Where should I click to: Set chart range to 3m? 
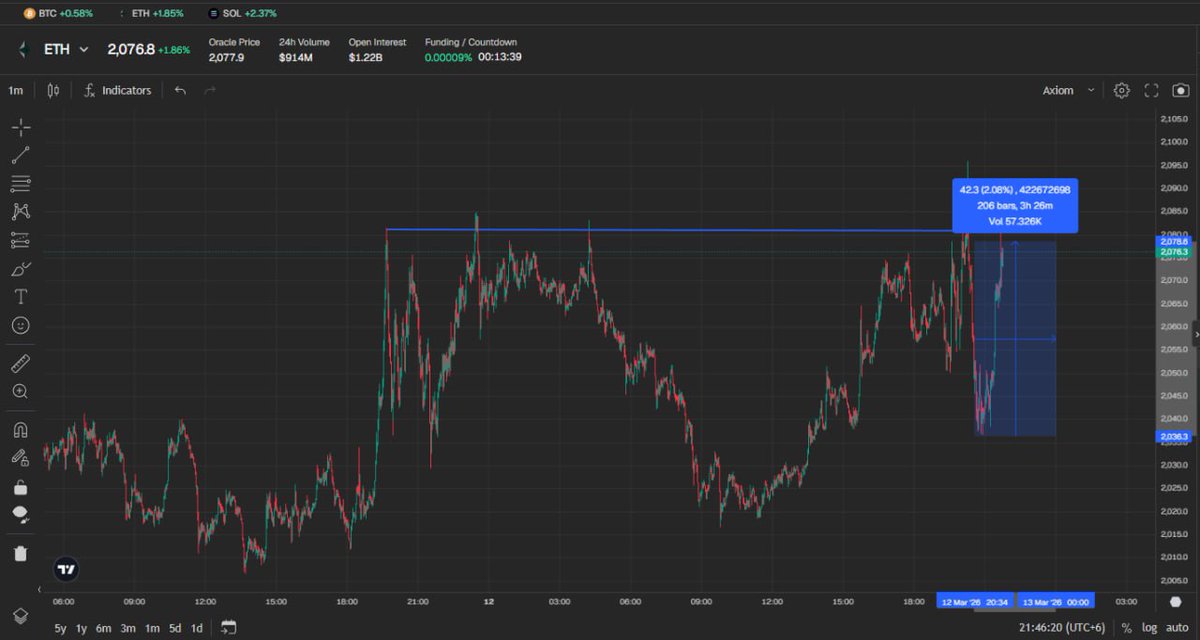coord(128,628)
